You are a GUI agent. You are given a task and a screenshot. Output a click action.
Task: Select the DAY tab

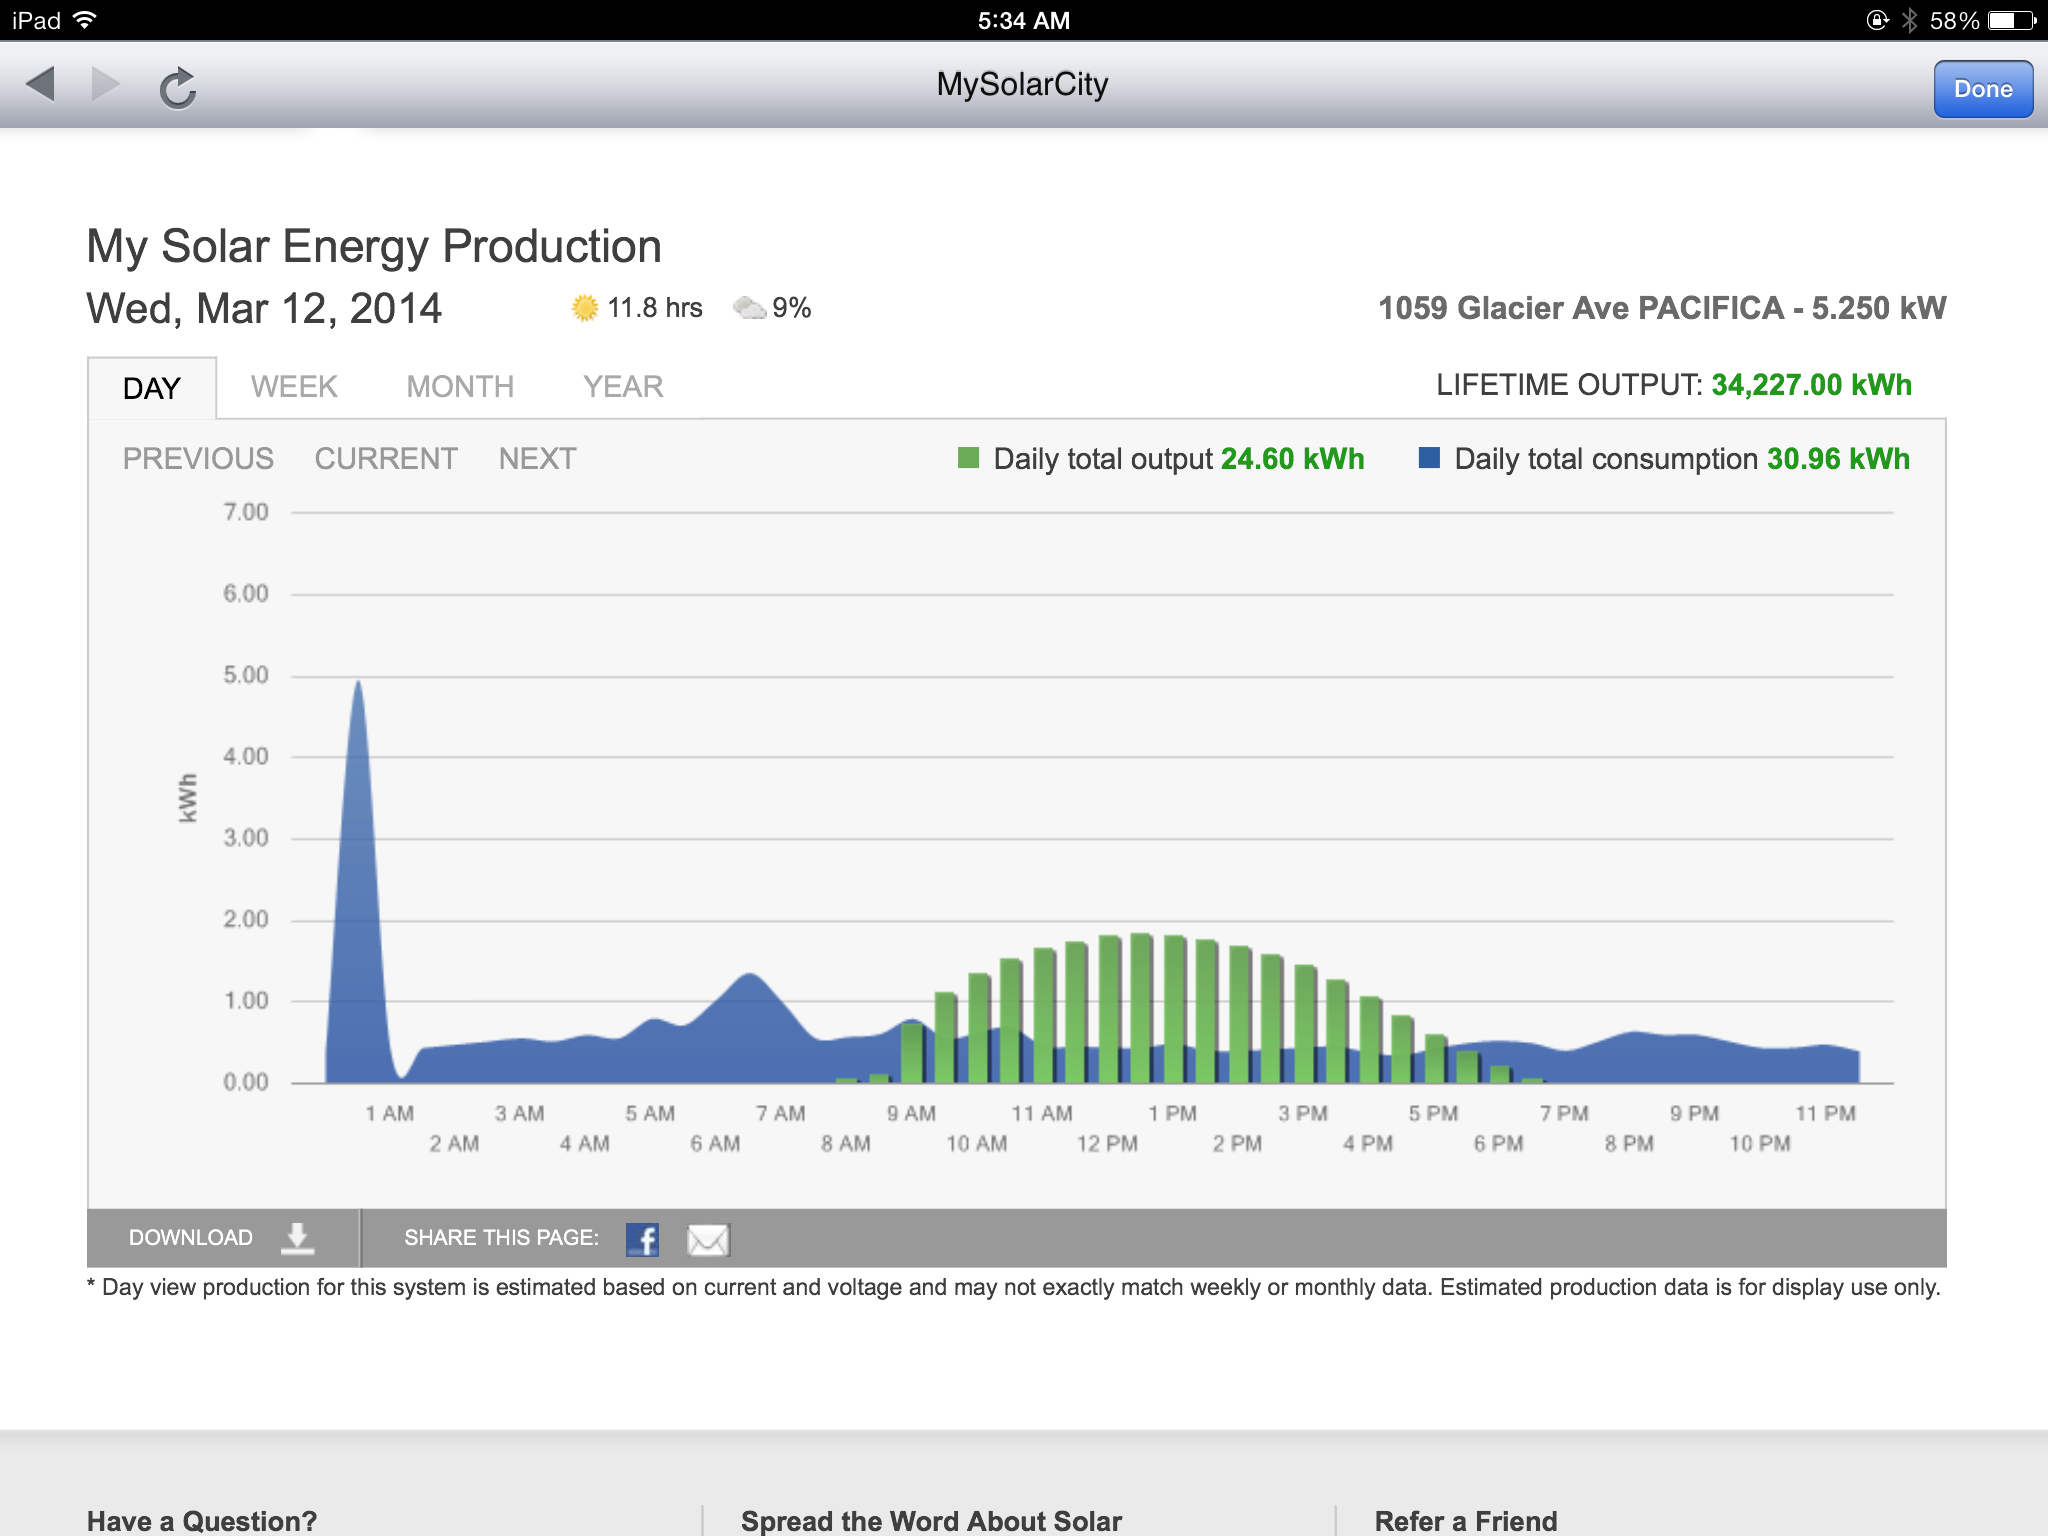coord(152,388)
